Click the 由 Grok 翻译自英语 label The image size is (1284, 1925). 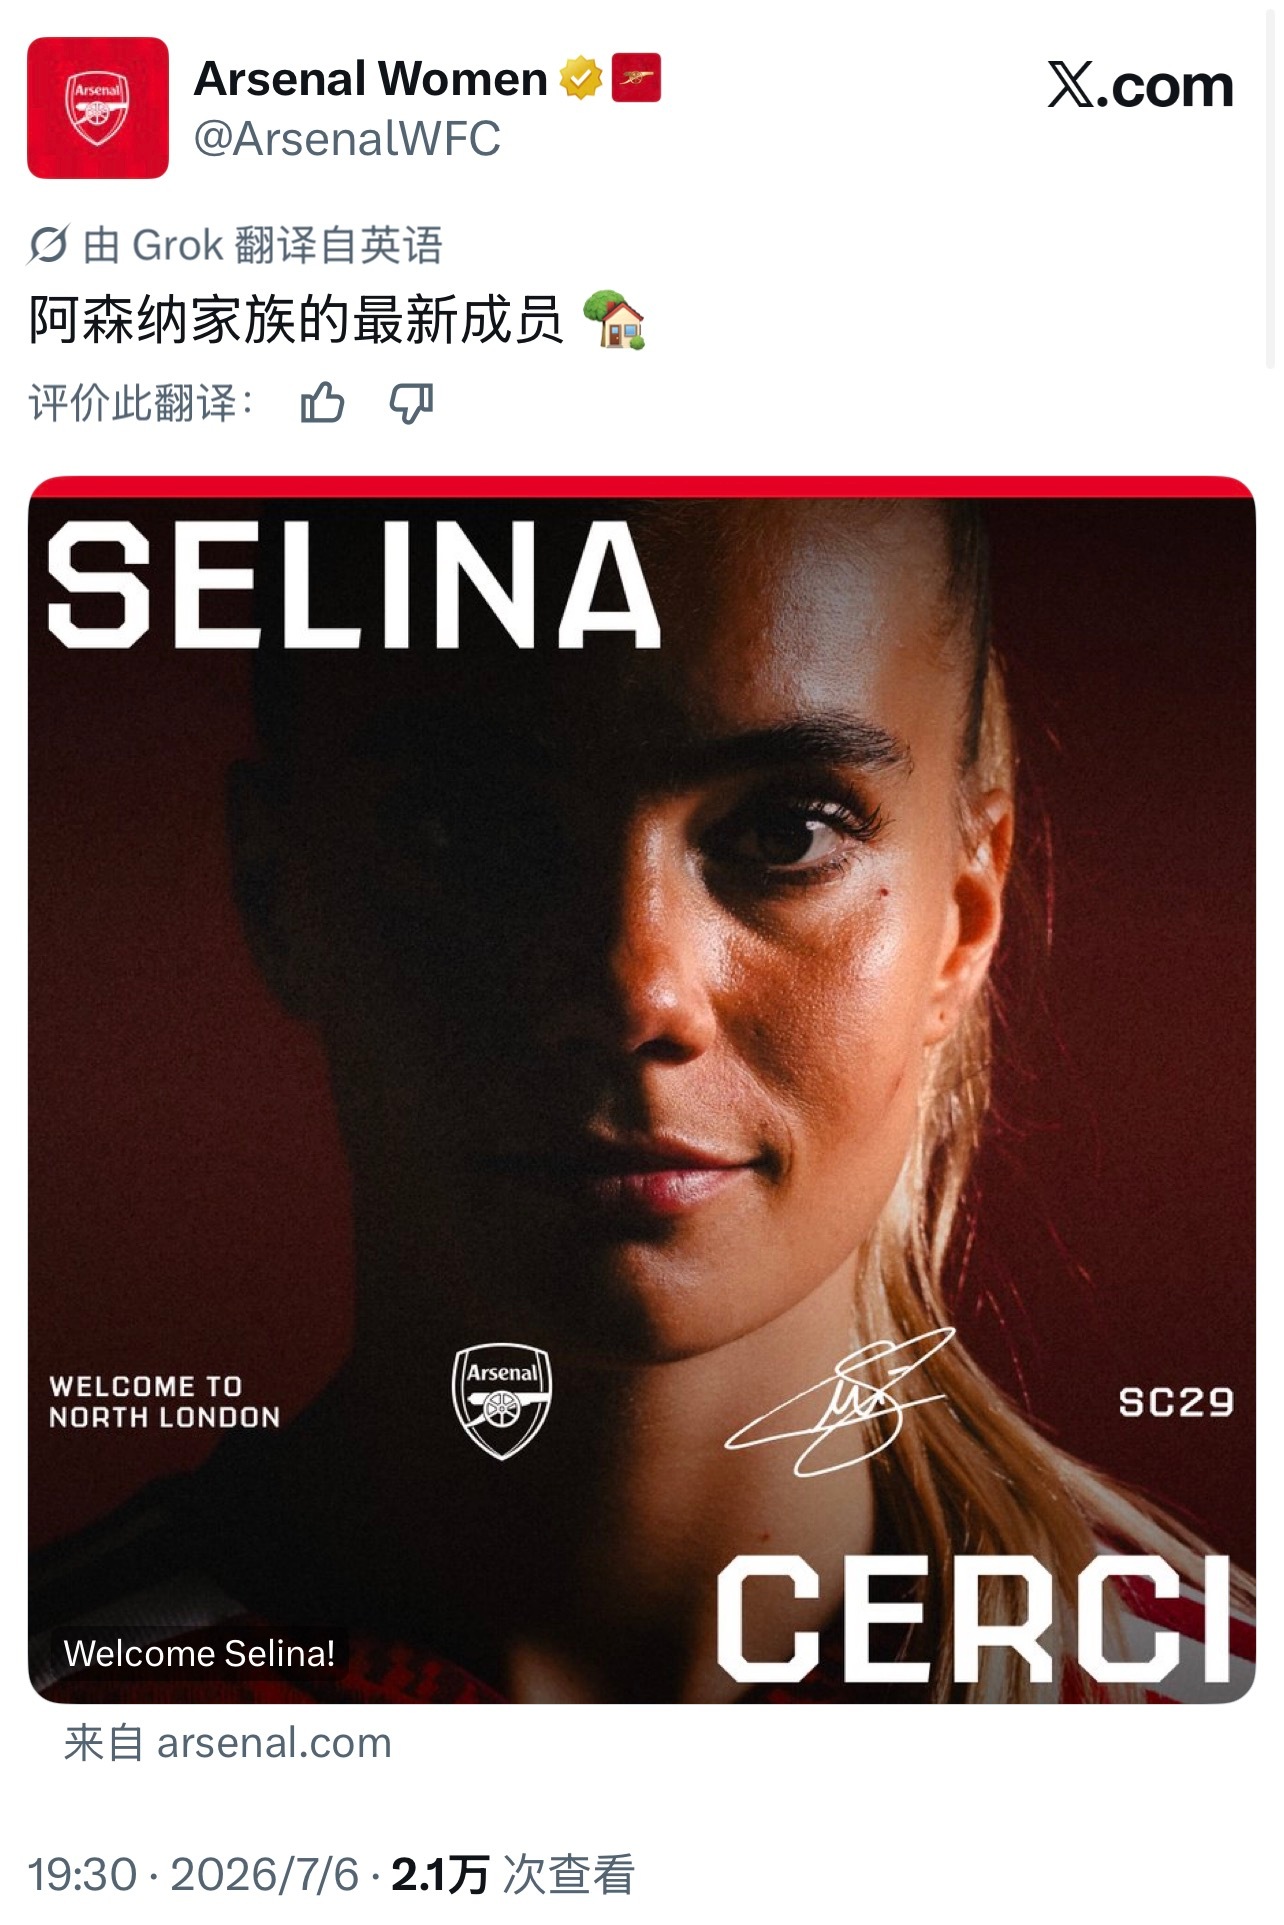[x=262, y=245]
